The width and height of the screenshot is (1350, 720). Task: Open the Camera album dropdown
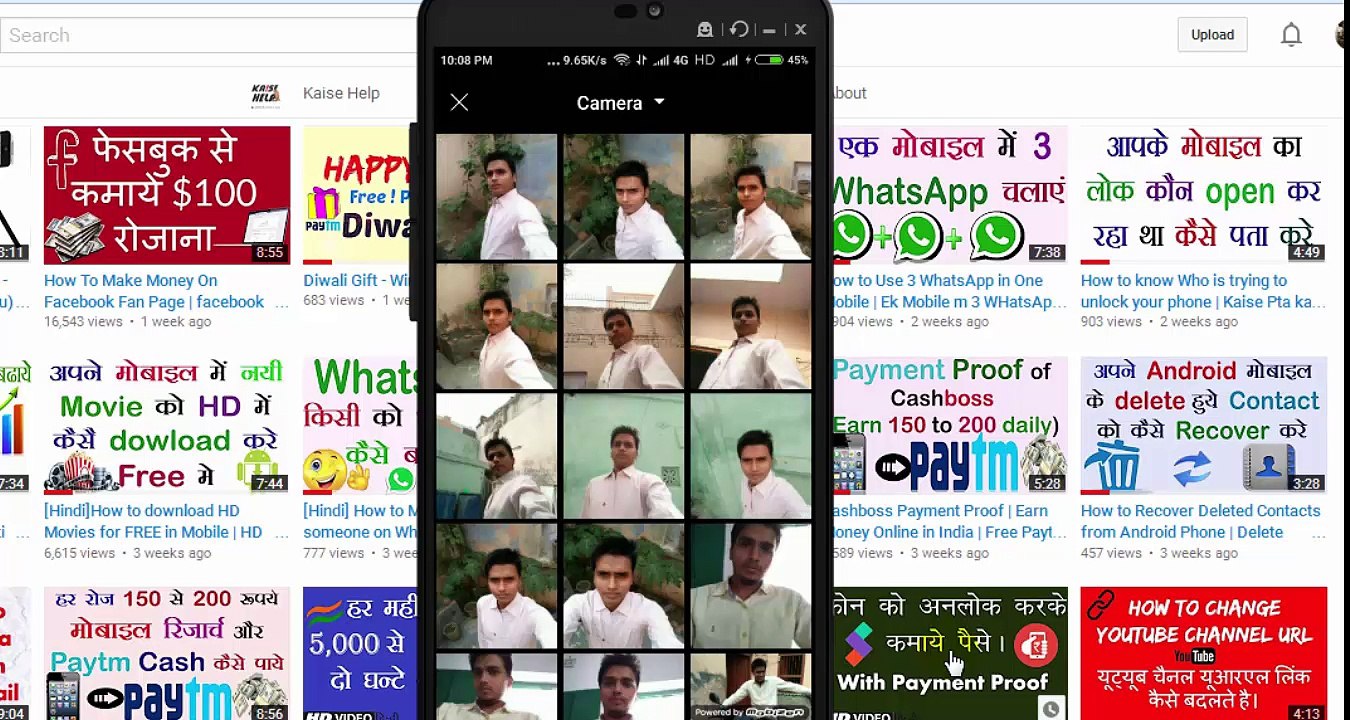pyautogui.click(x=620, y=103)
